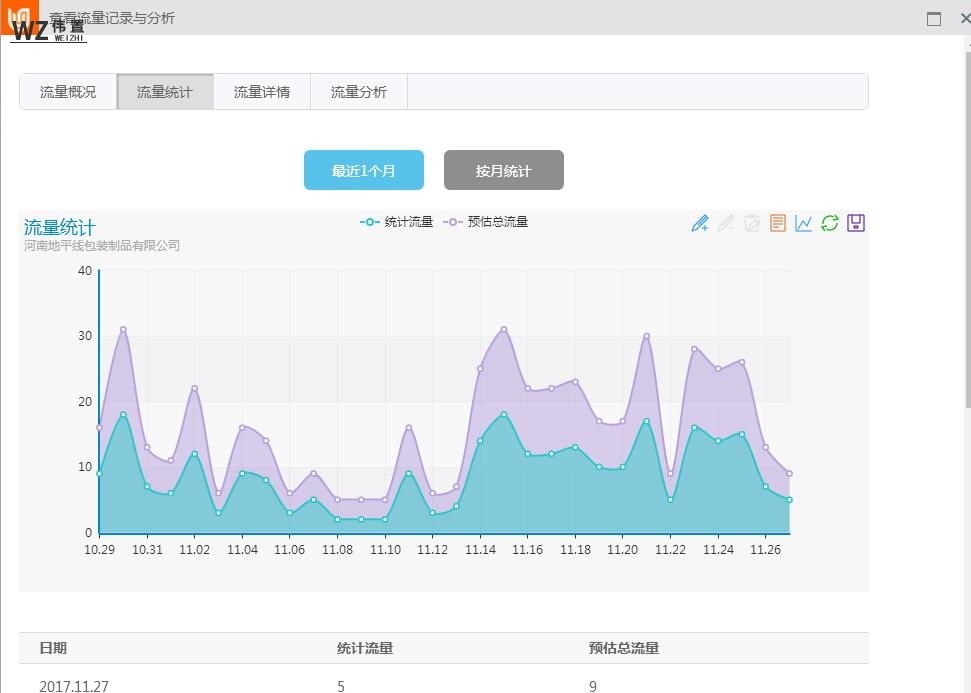The width and height of the screenshot is (971, 693).
Task: Select the 流量统计 tab
Action: pos(165,92)
